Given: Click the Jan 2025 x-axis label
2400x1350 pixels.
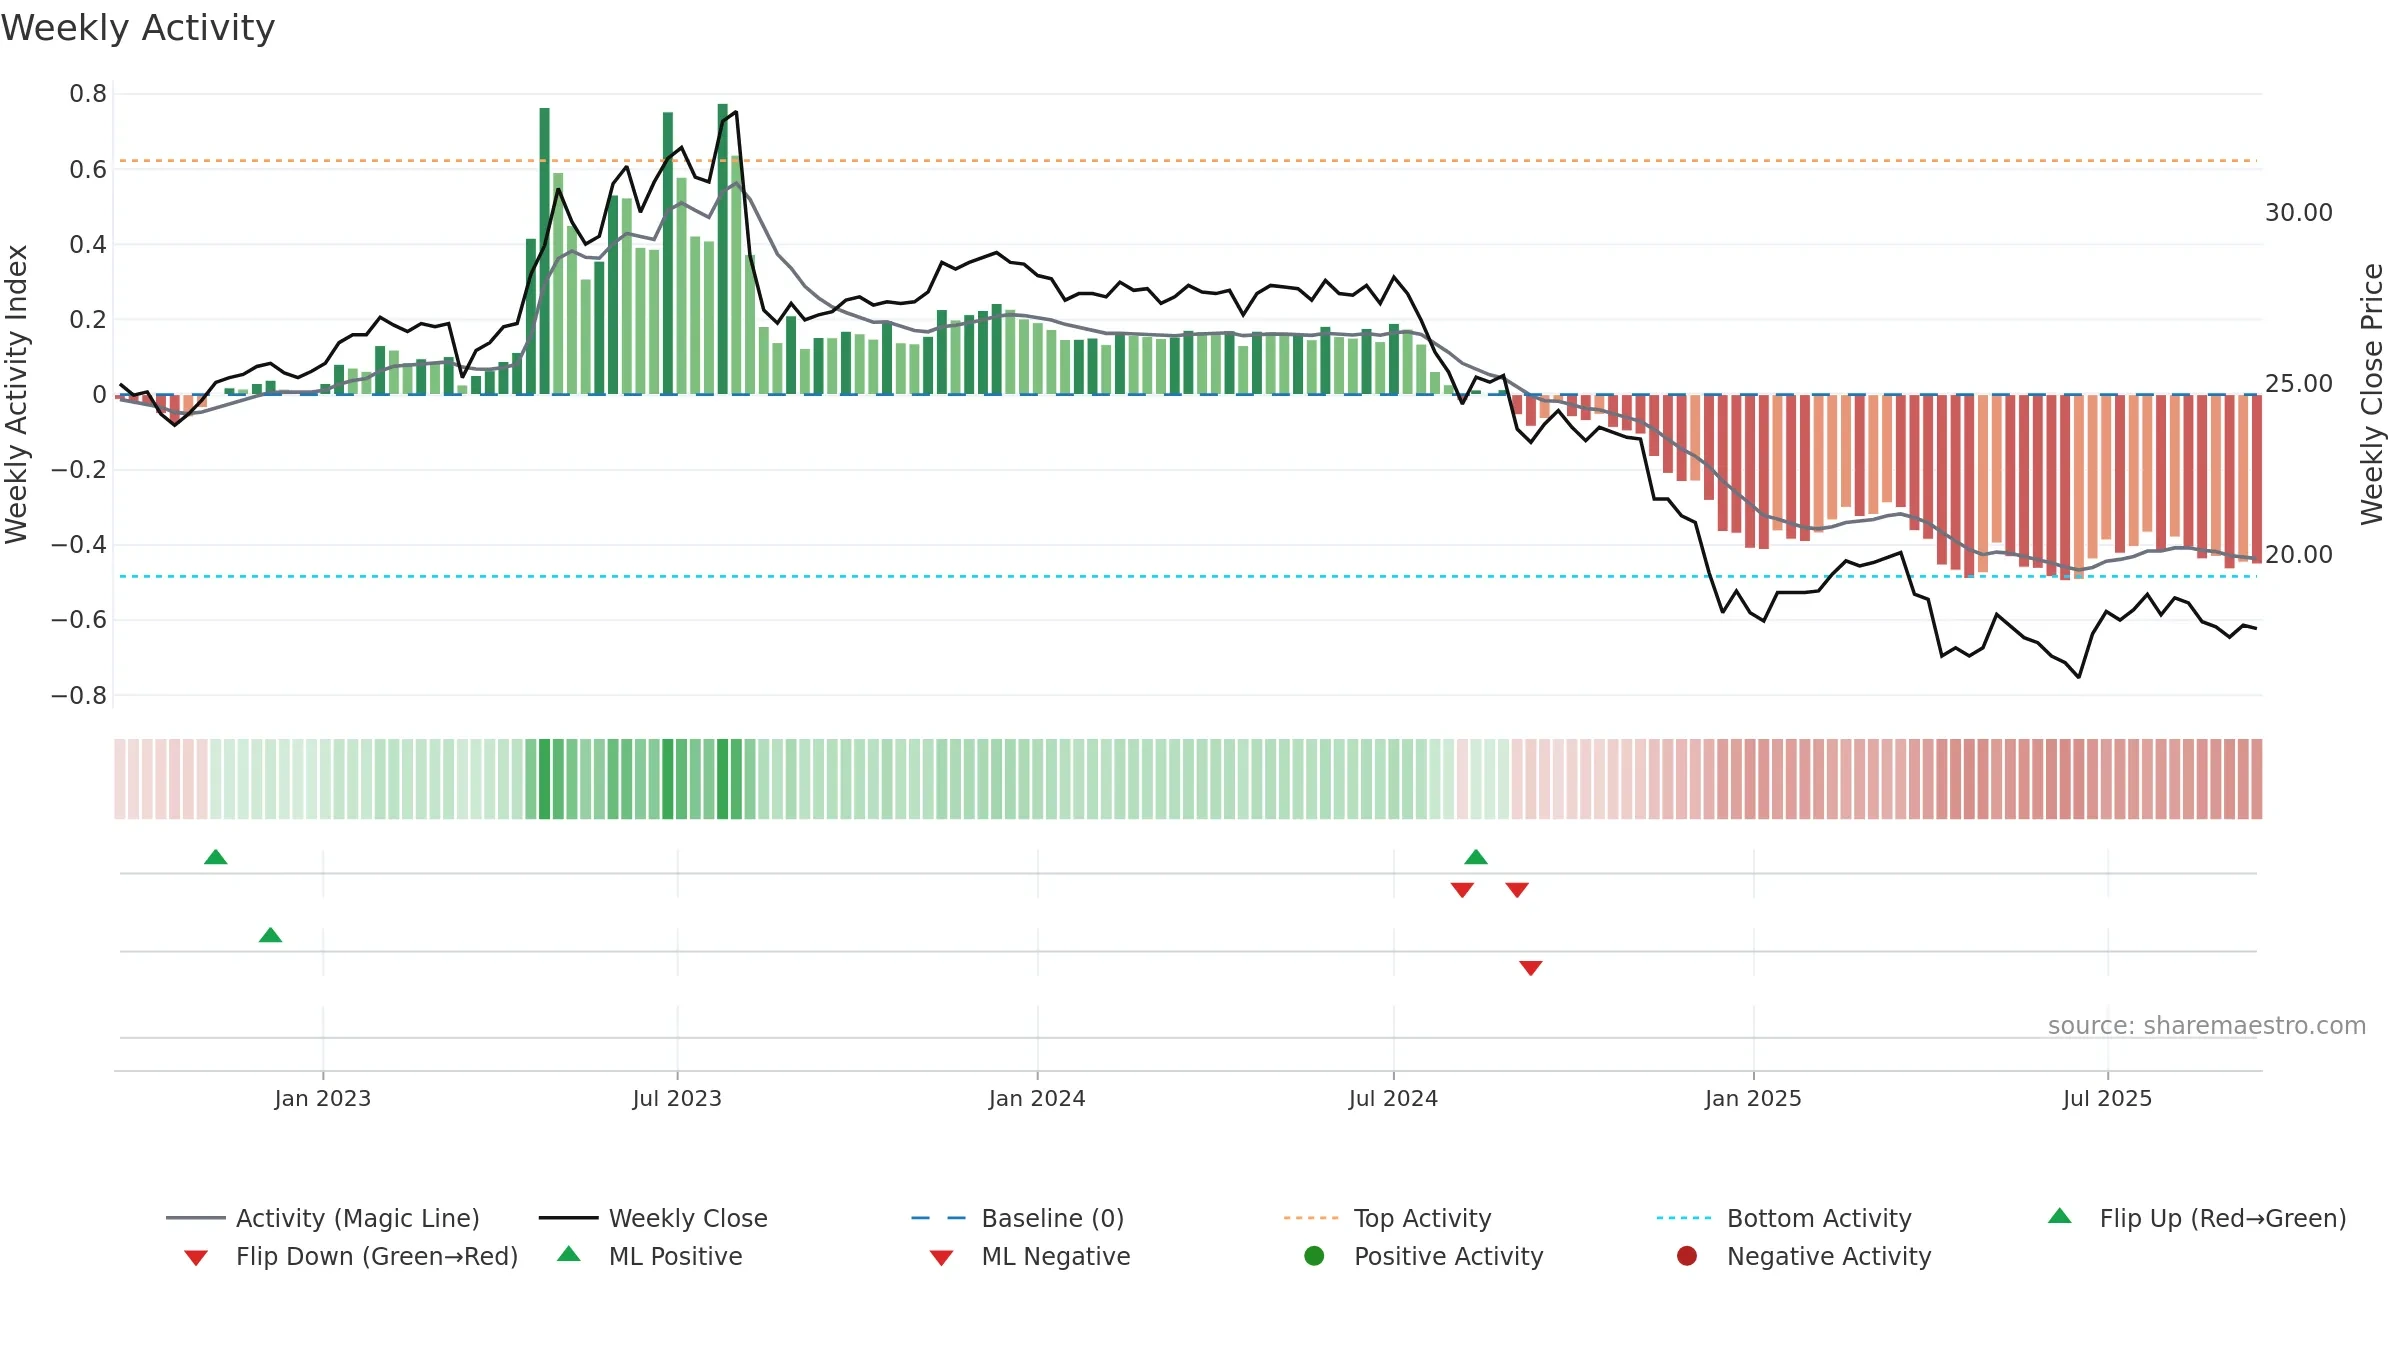Looking at the screenshot, I should pyautogui.click(x=1753, y=1099).
